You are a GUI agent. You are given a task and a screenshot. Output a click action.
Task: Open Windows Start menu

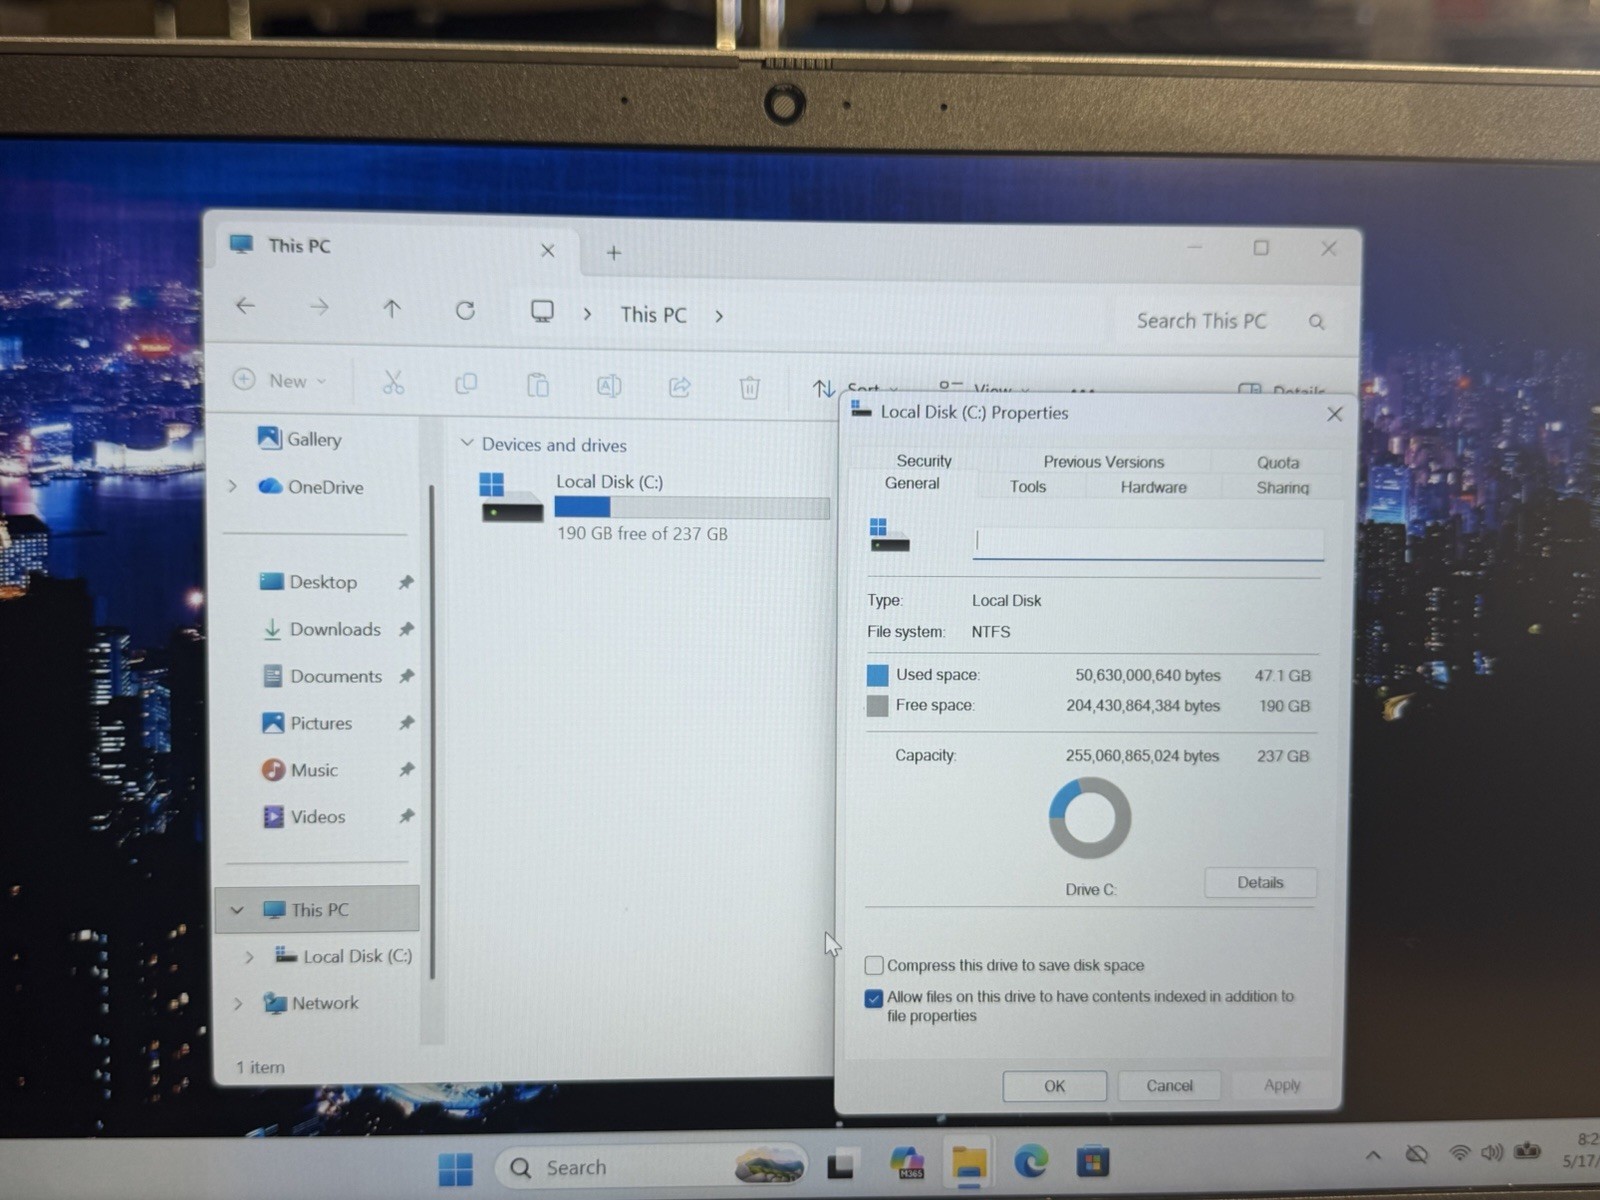456,1168
